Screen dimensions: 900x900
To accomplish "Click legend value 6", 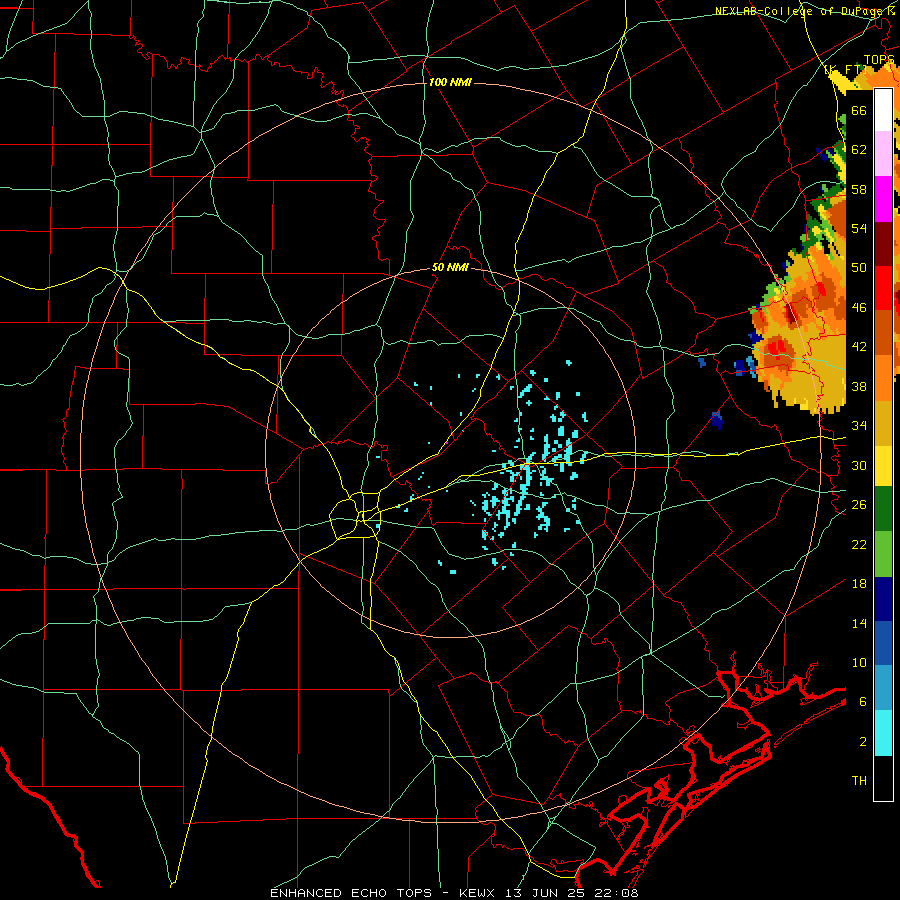I will [862, 702].
